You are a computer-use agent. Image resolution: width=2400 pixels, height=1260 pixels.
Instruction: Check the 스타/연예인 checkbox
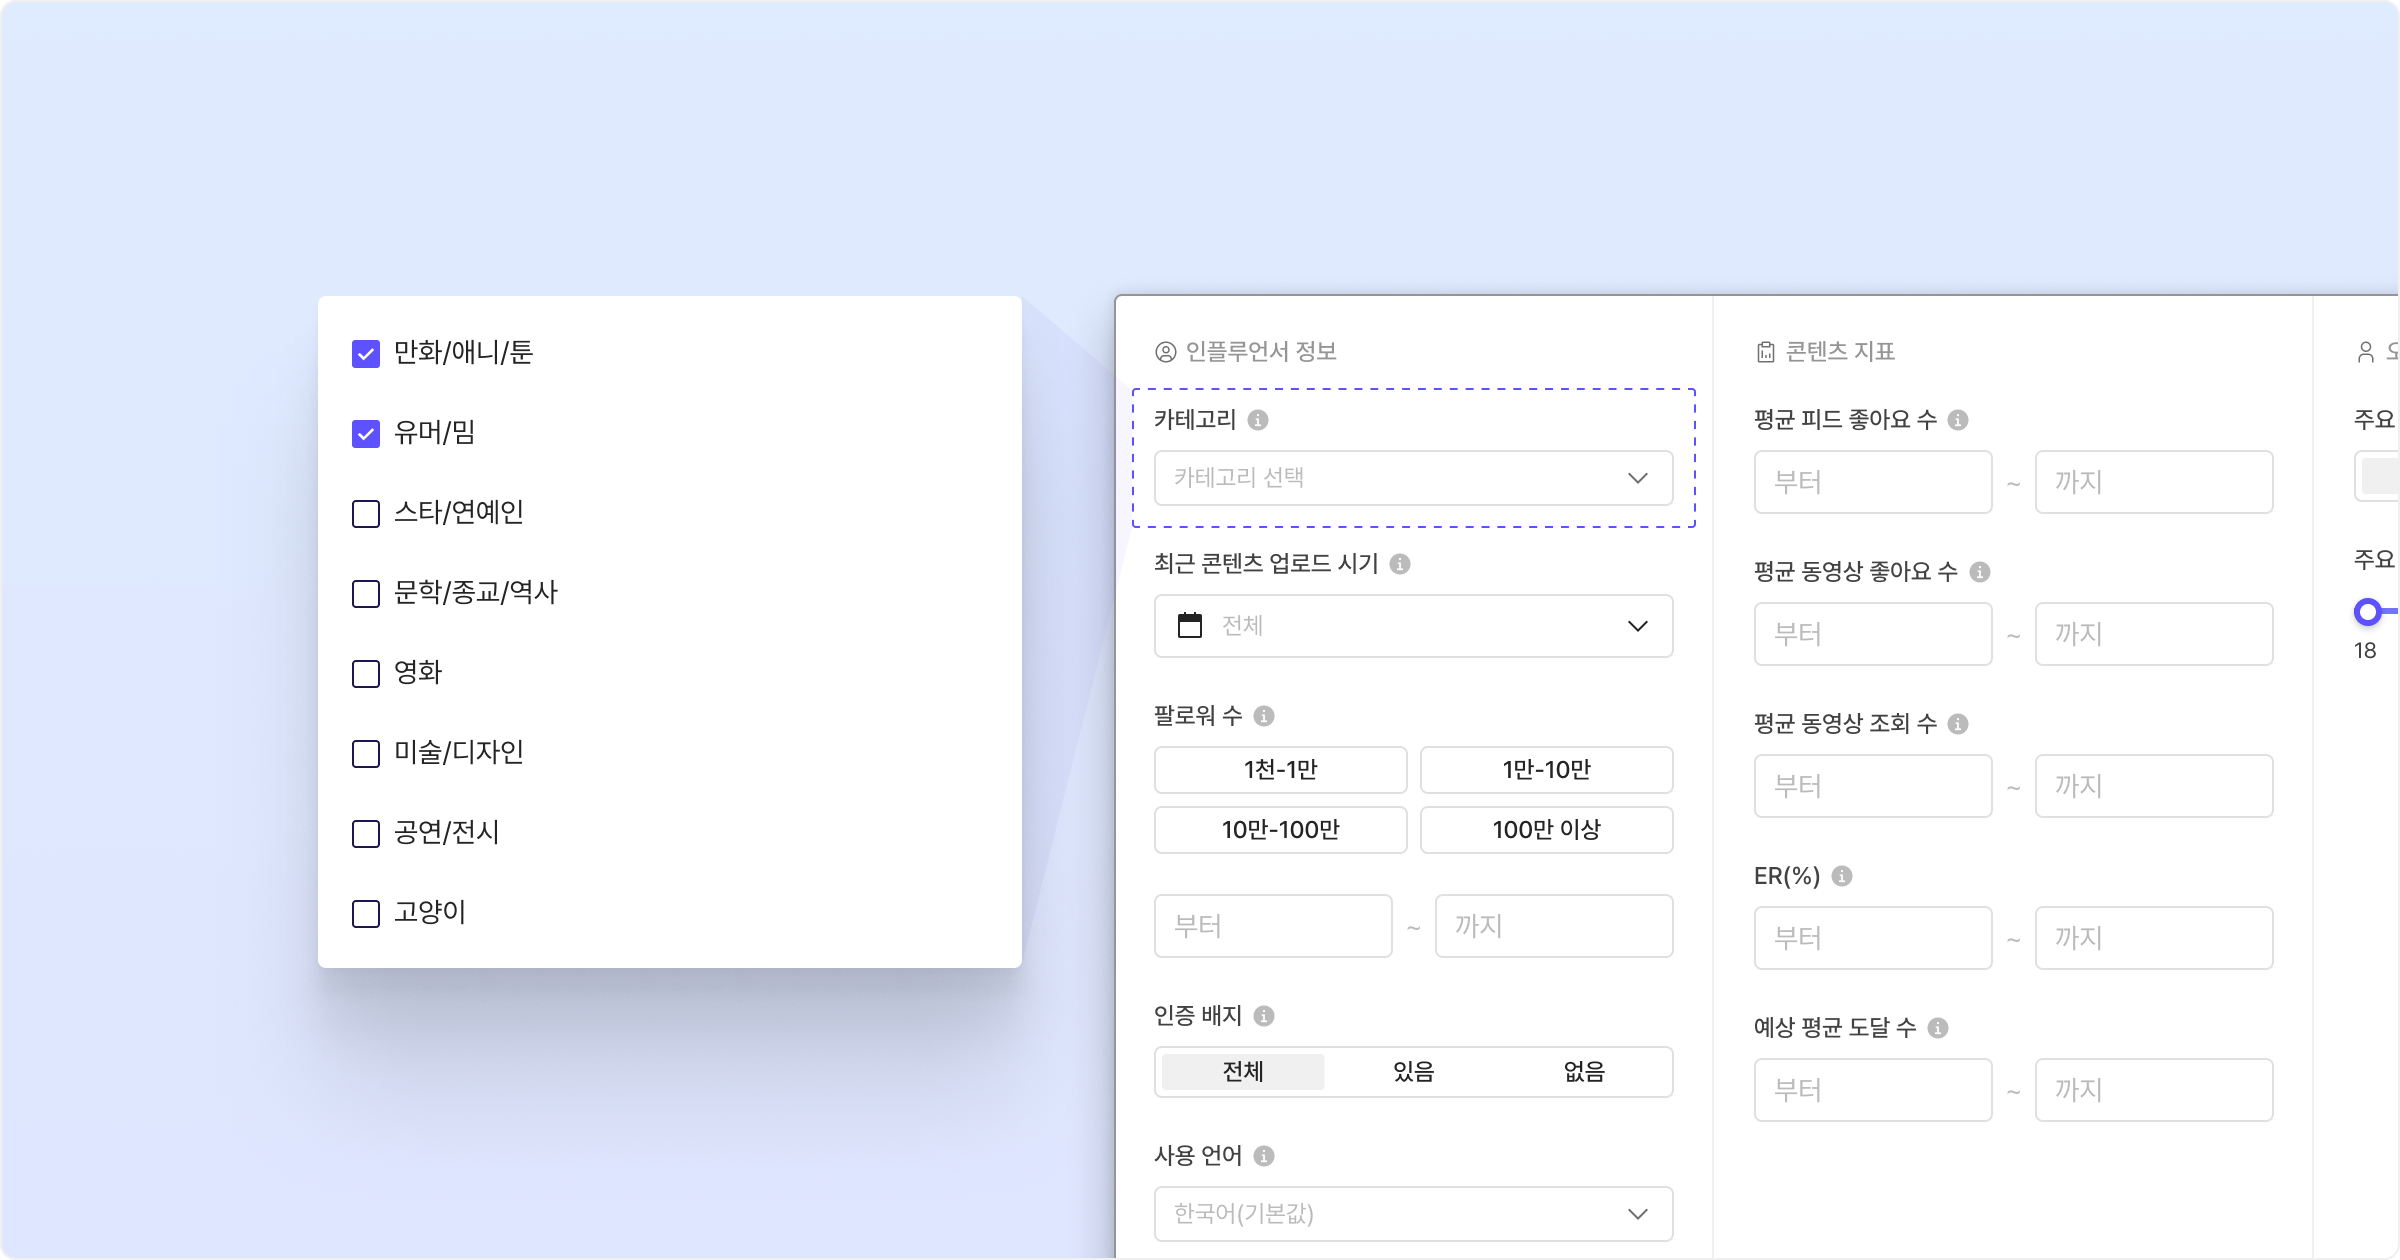(366, 514)
